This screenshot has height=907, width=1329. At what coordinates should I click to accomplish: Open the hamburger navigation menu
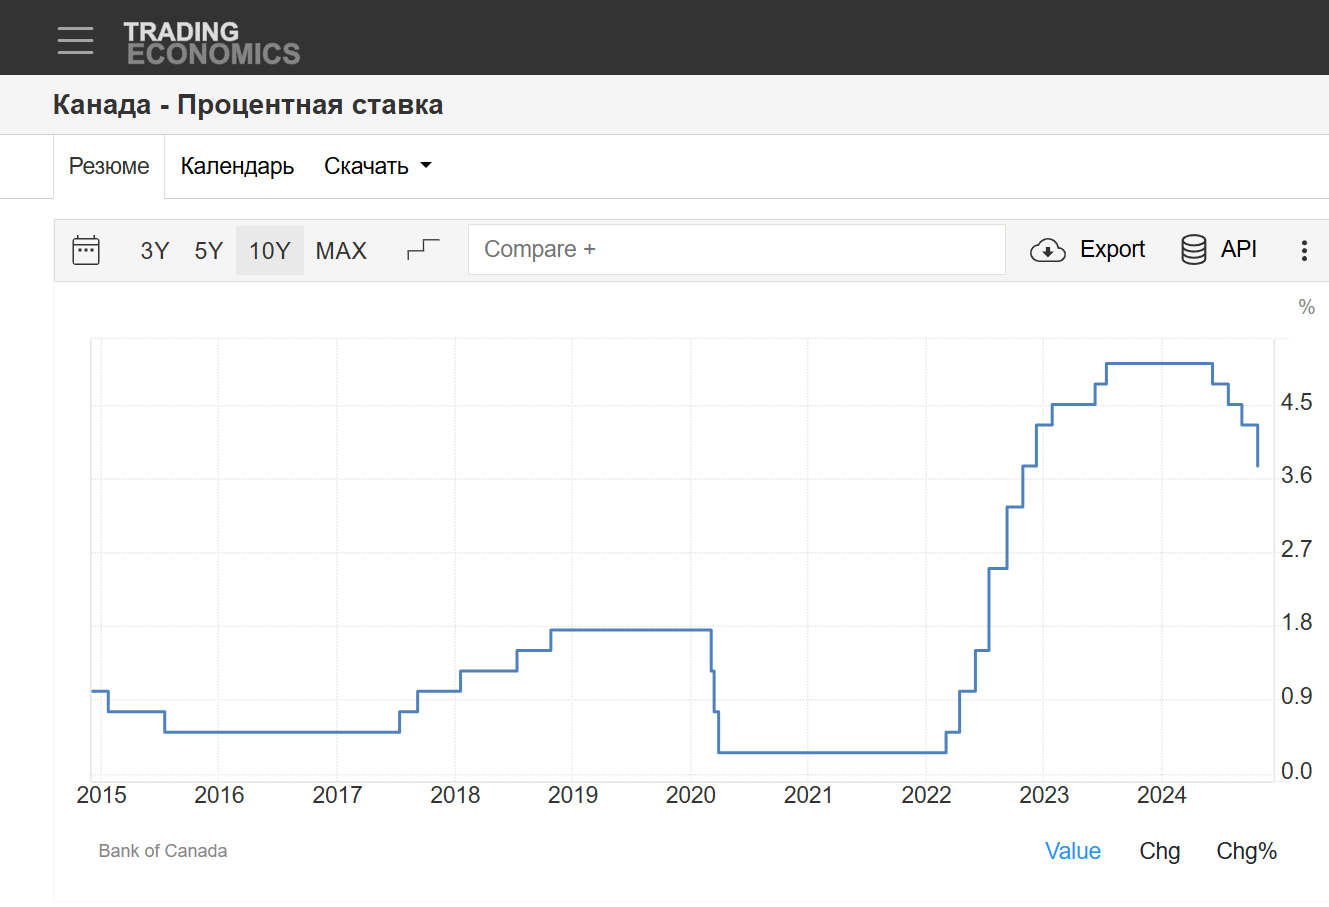coord(75,40)
